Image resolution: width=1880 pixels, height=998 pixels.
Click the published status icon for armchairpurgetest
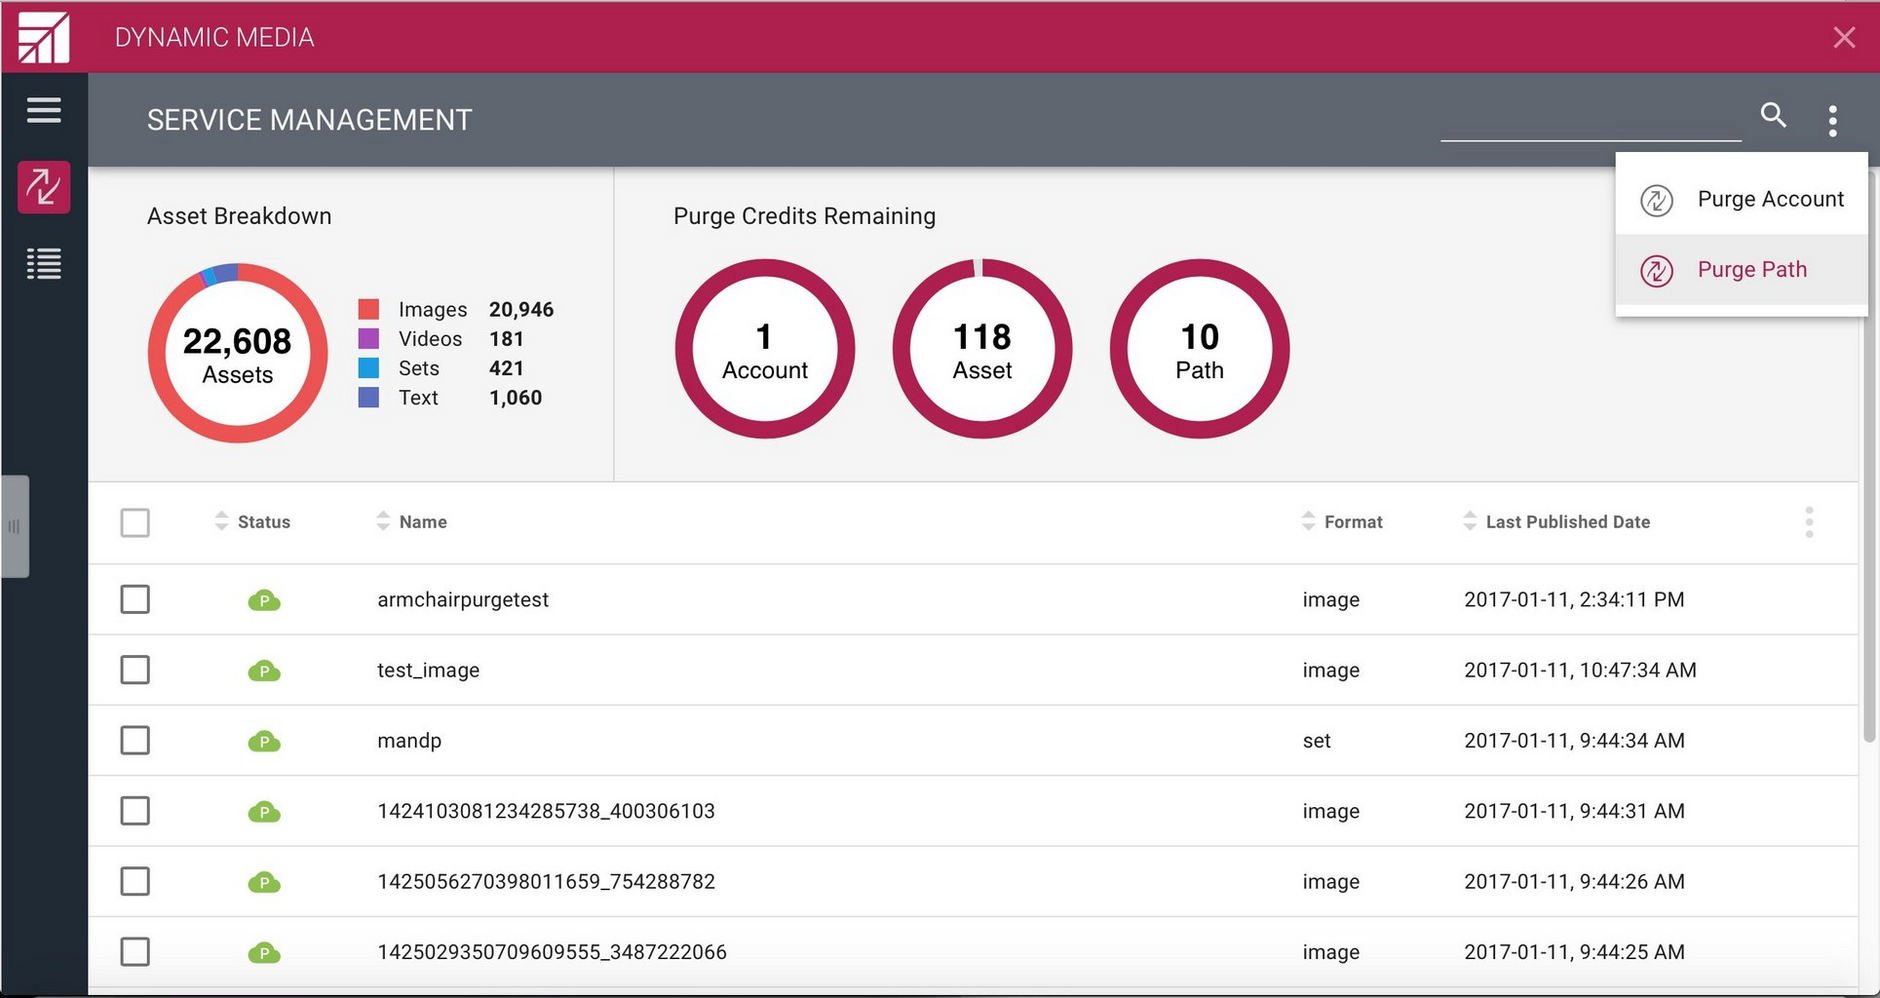tap(264, 600)
